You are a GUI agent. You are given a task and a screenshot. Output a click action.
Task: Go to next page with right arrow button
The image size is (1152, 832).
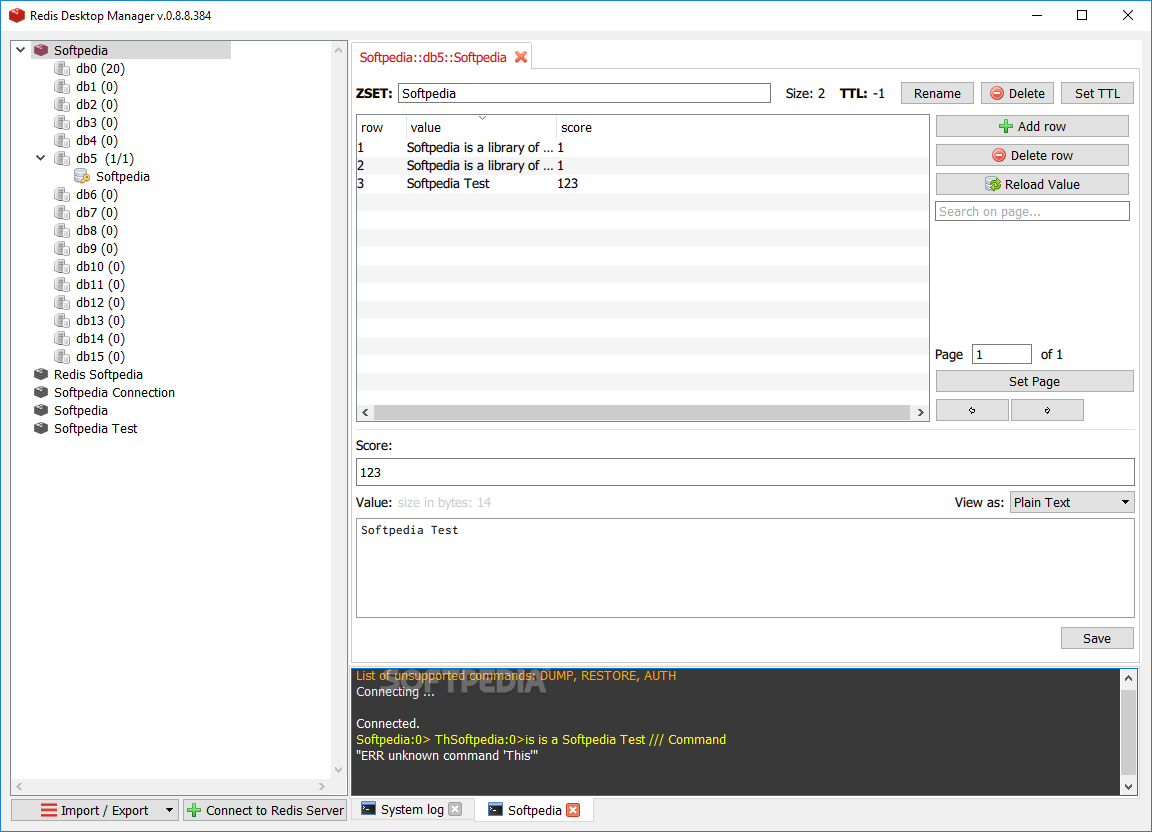click(x=1047, y=410)
